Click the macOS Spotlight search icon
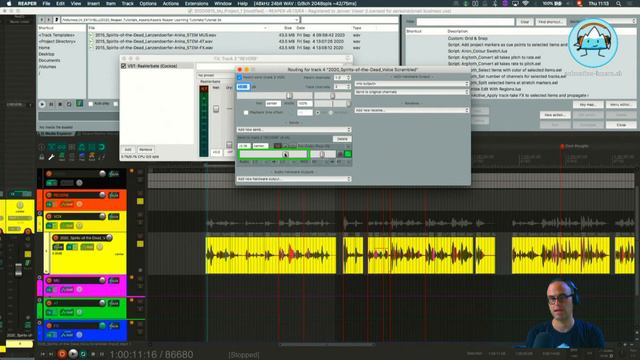Image resolution: width=640 pixels, height=360 pixels. click(x=618, y=3)
